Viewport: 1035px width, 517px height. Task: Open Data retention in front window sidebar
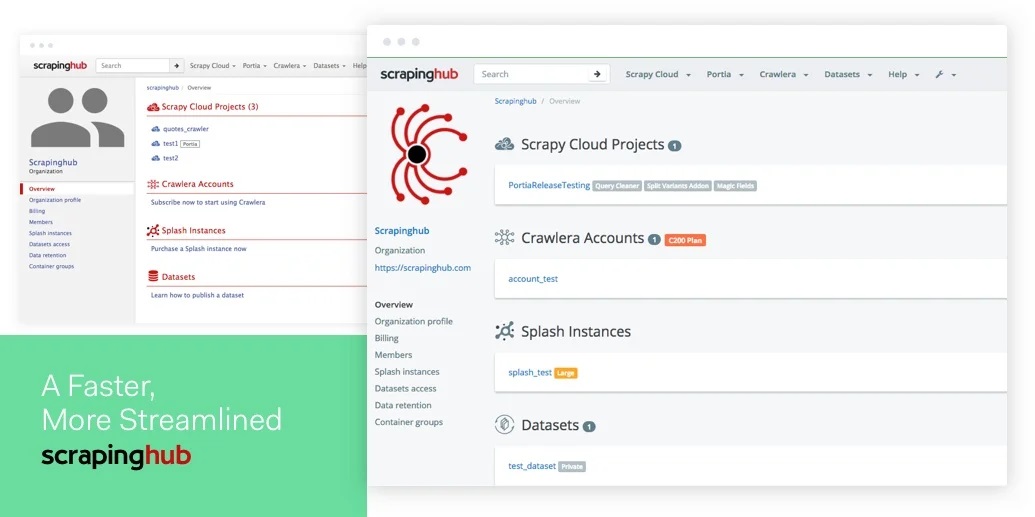[x=403, y=405]
